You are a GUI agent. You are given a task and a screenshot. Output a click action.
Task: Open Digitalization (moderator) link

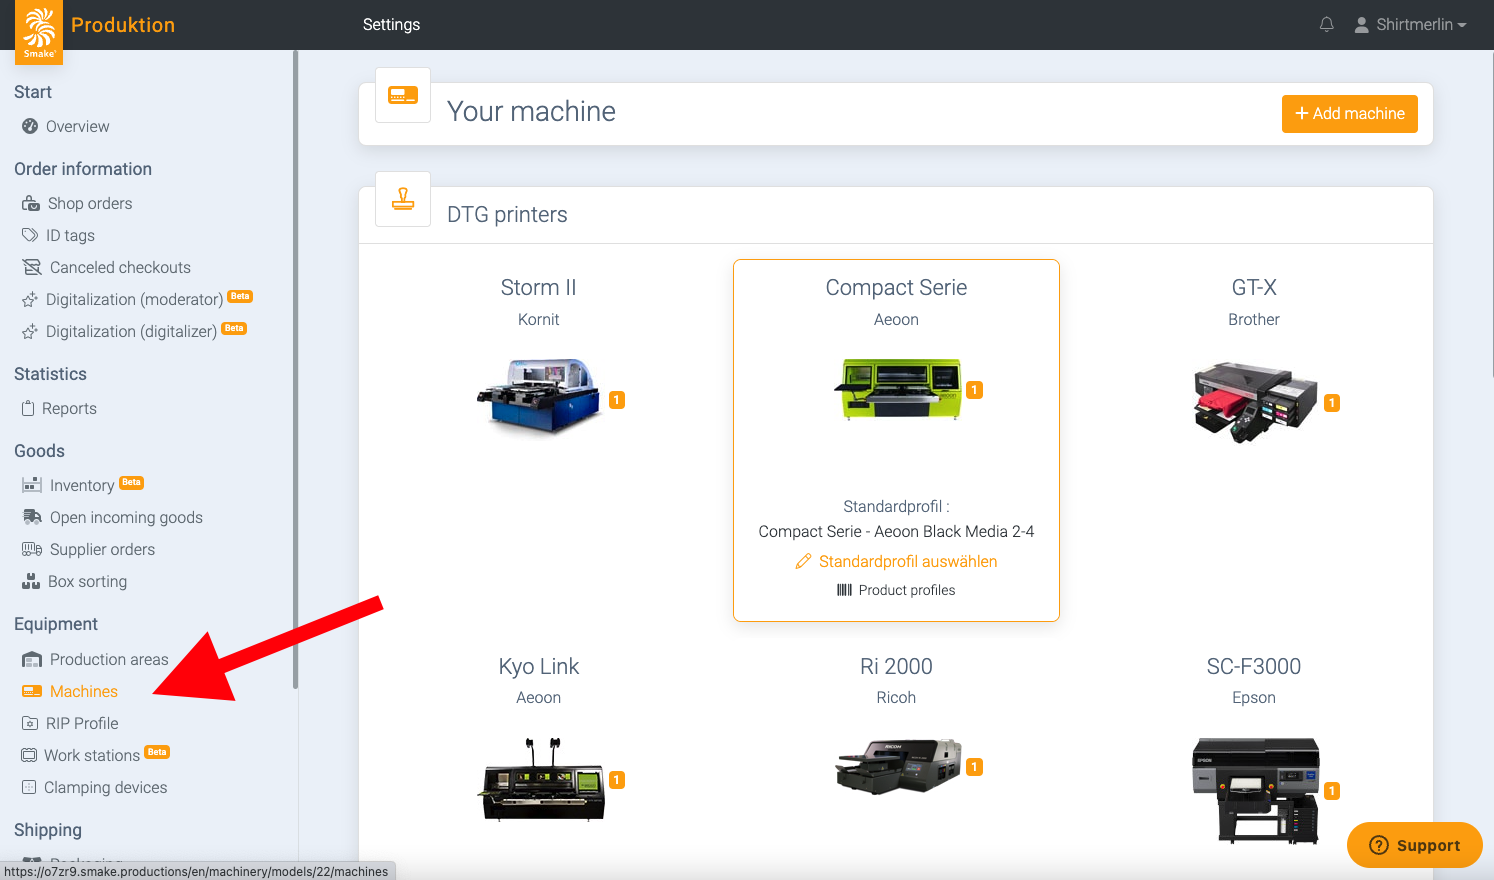[134, 299]
